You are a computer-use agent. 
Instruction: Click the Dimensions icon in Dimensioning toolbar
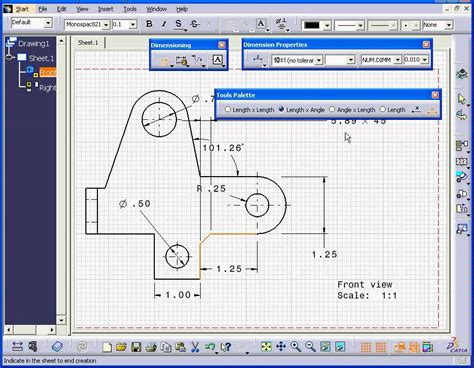click(165, 61)
